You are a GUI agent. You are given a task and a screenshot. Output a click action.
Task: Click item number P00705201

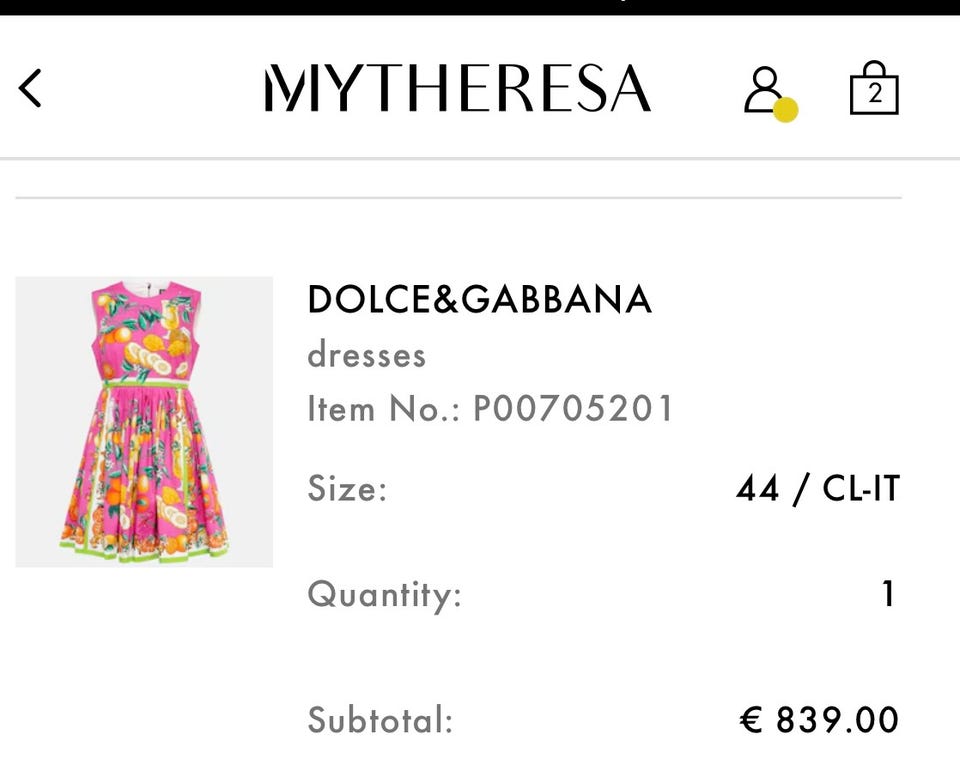[574, 409]
